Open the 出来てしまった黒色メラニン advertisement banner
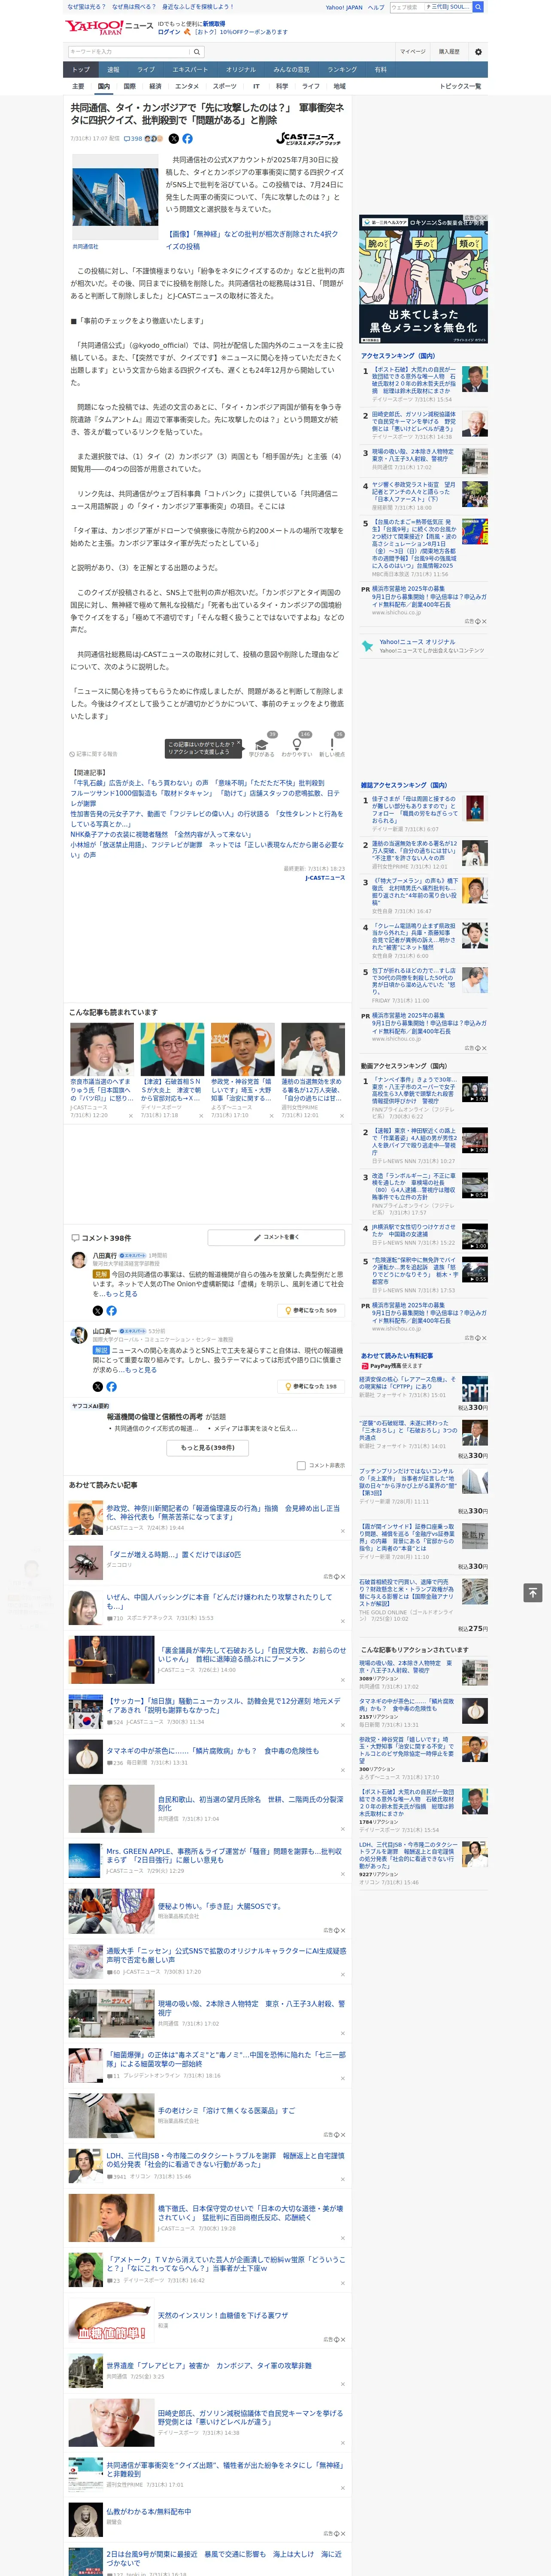This screenshot has width=551, height=2576. pyautogui.click(x=423, y=280)
